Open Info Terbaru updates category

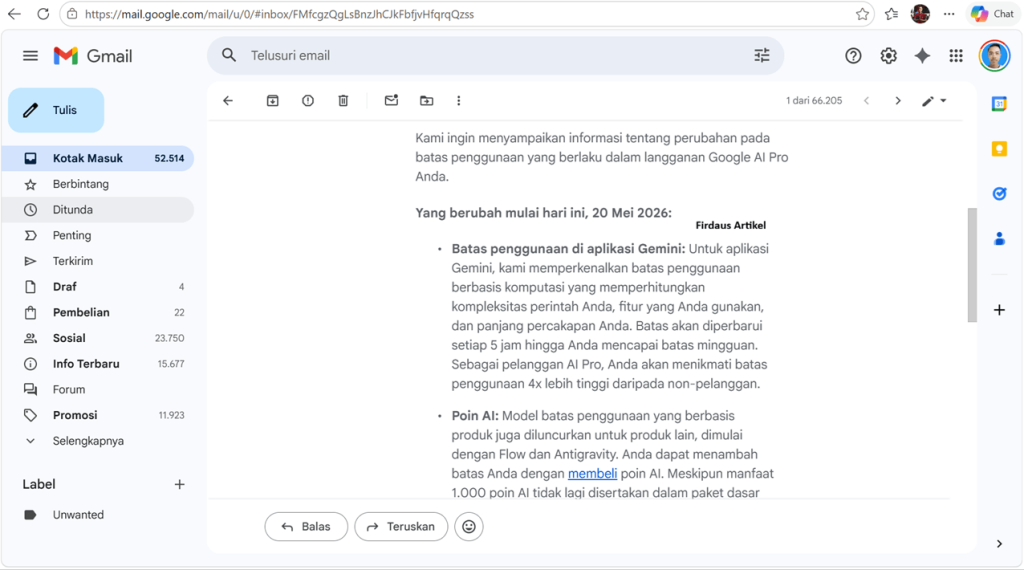tap(98, 364)
